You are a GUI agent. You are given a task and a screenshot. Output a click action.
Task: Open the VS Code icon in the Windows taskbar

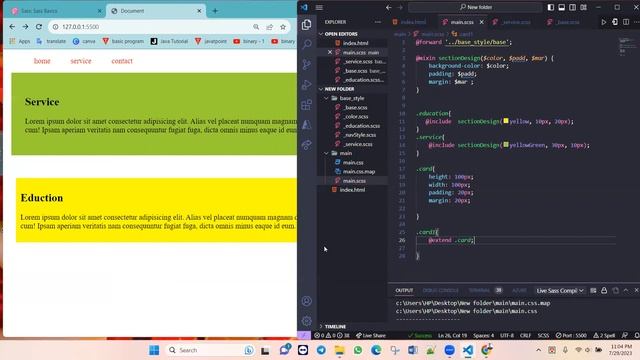[x=468, y=350]
